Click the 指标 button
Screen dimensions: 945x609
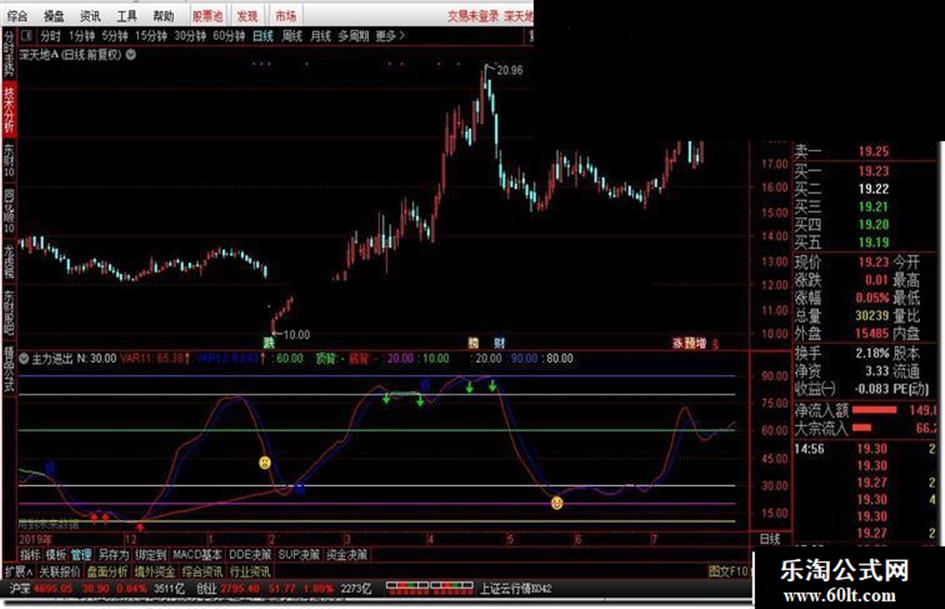30,554
